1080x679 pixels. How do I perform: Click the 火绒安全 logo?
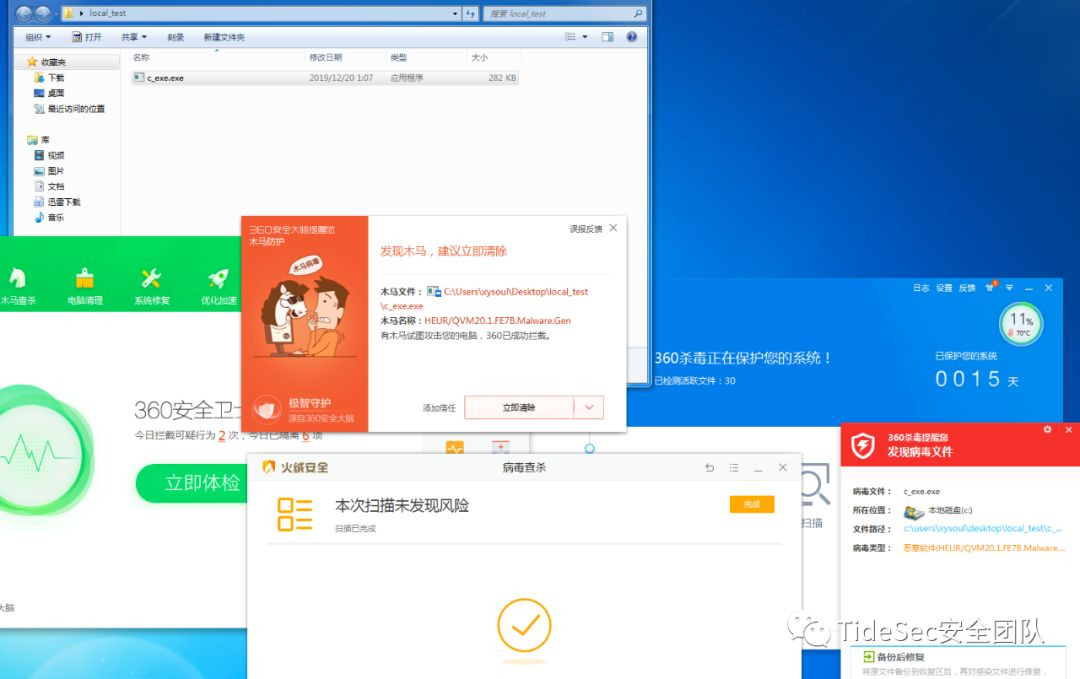point(295,468)
